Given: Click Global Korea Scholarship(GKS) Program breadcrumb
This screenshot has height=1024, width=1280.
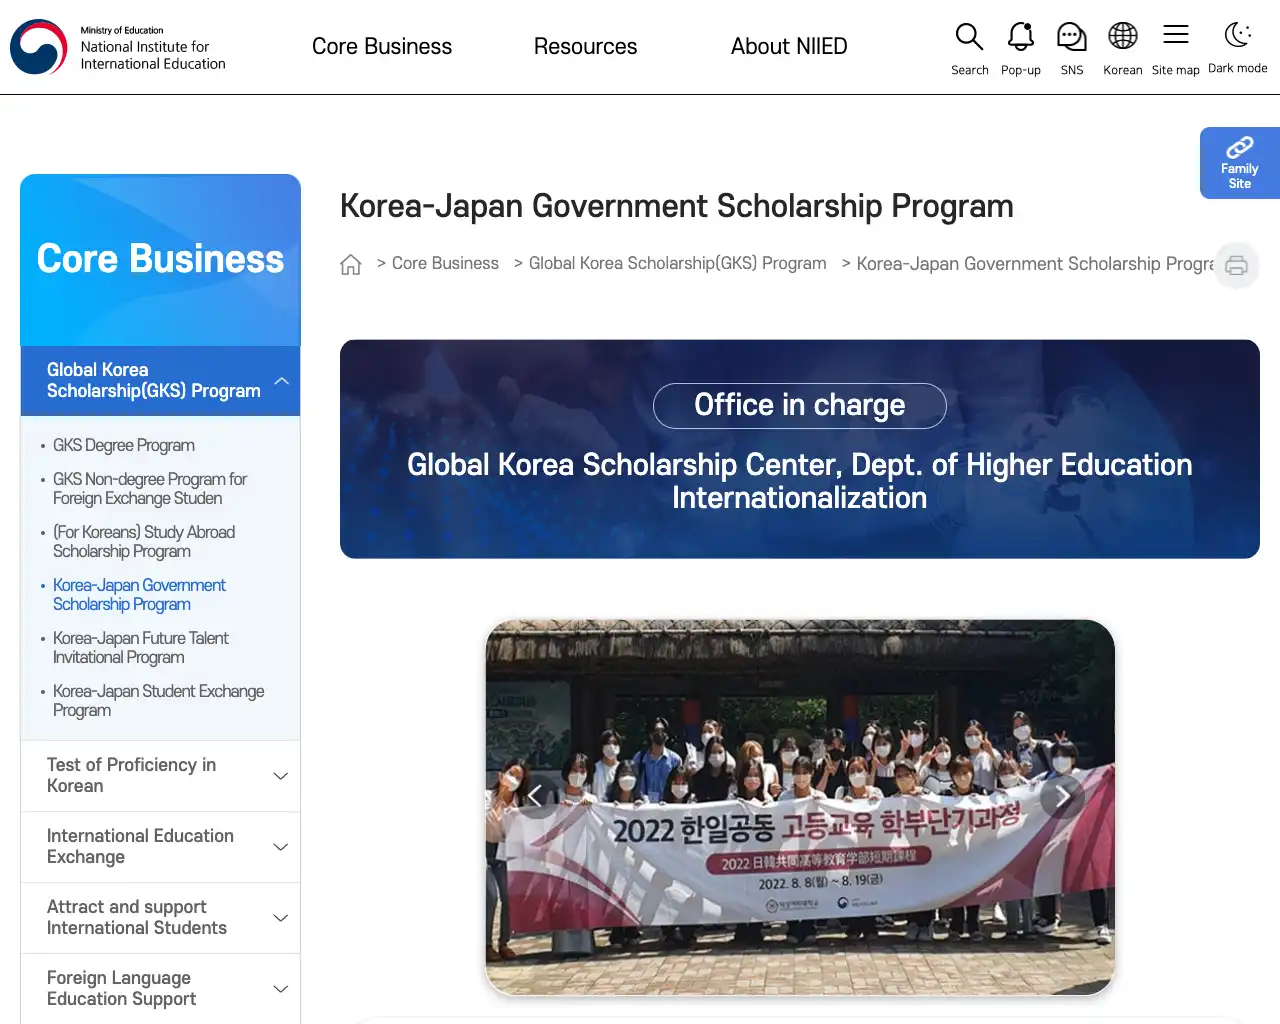Looking at the screenshot, I should 677,264.
